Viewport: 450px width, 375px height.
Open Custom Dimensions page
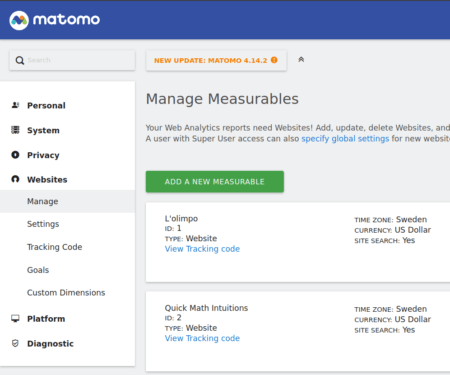point(66,293)
